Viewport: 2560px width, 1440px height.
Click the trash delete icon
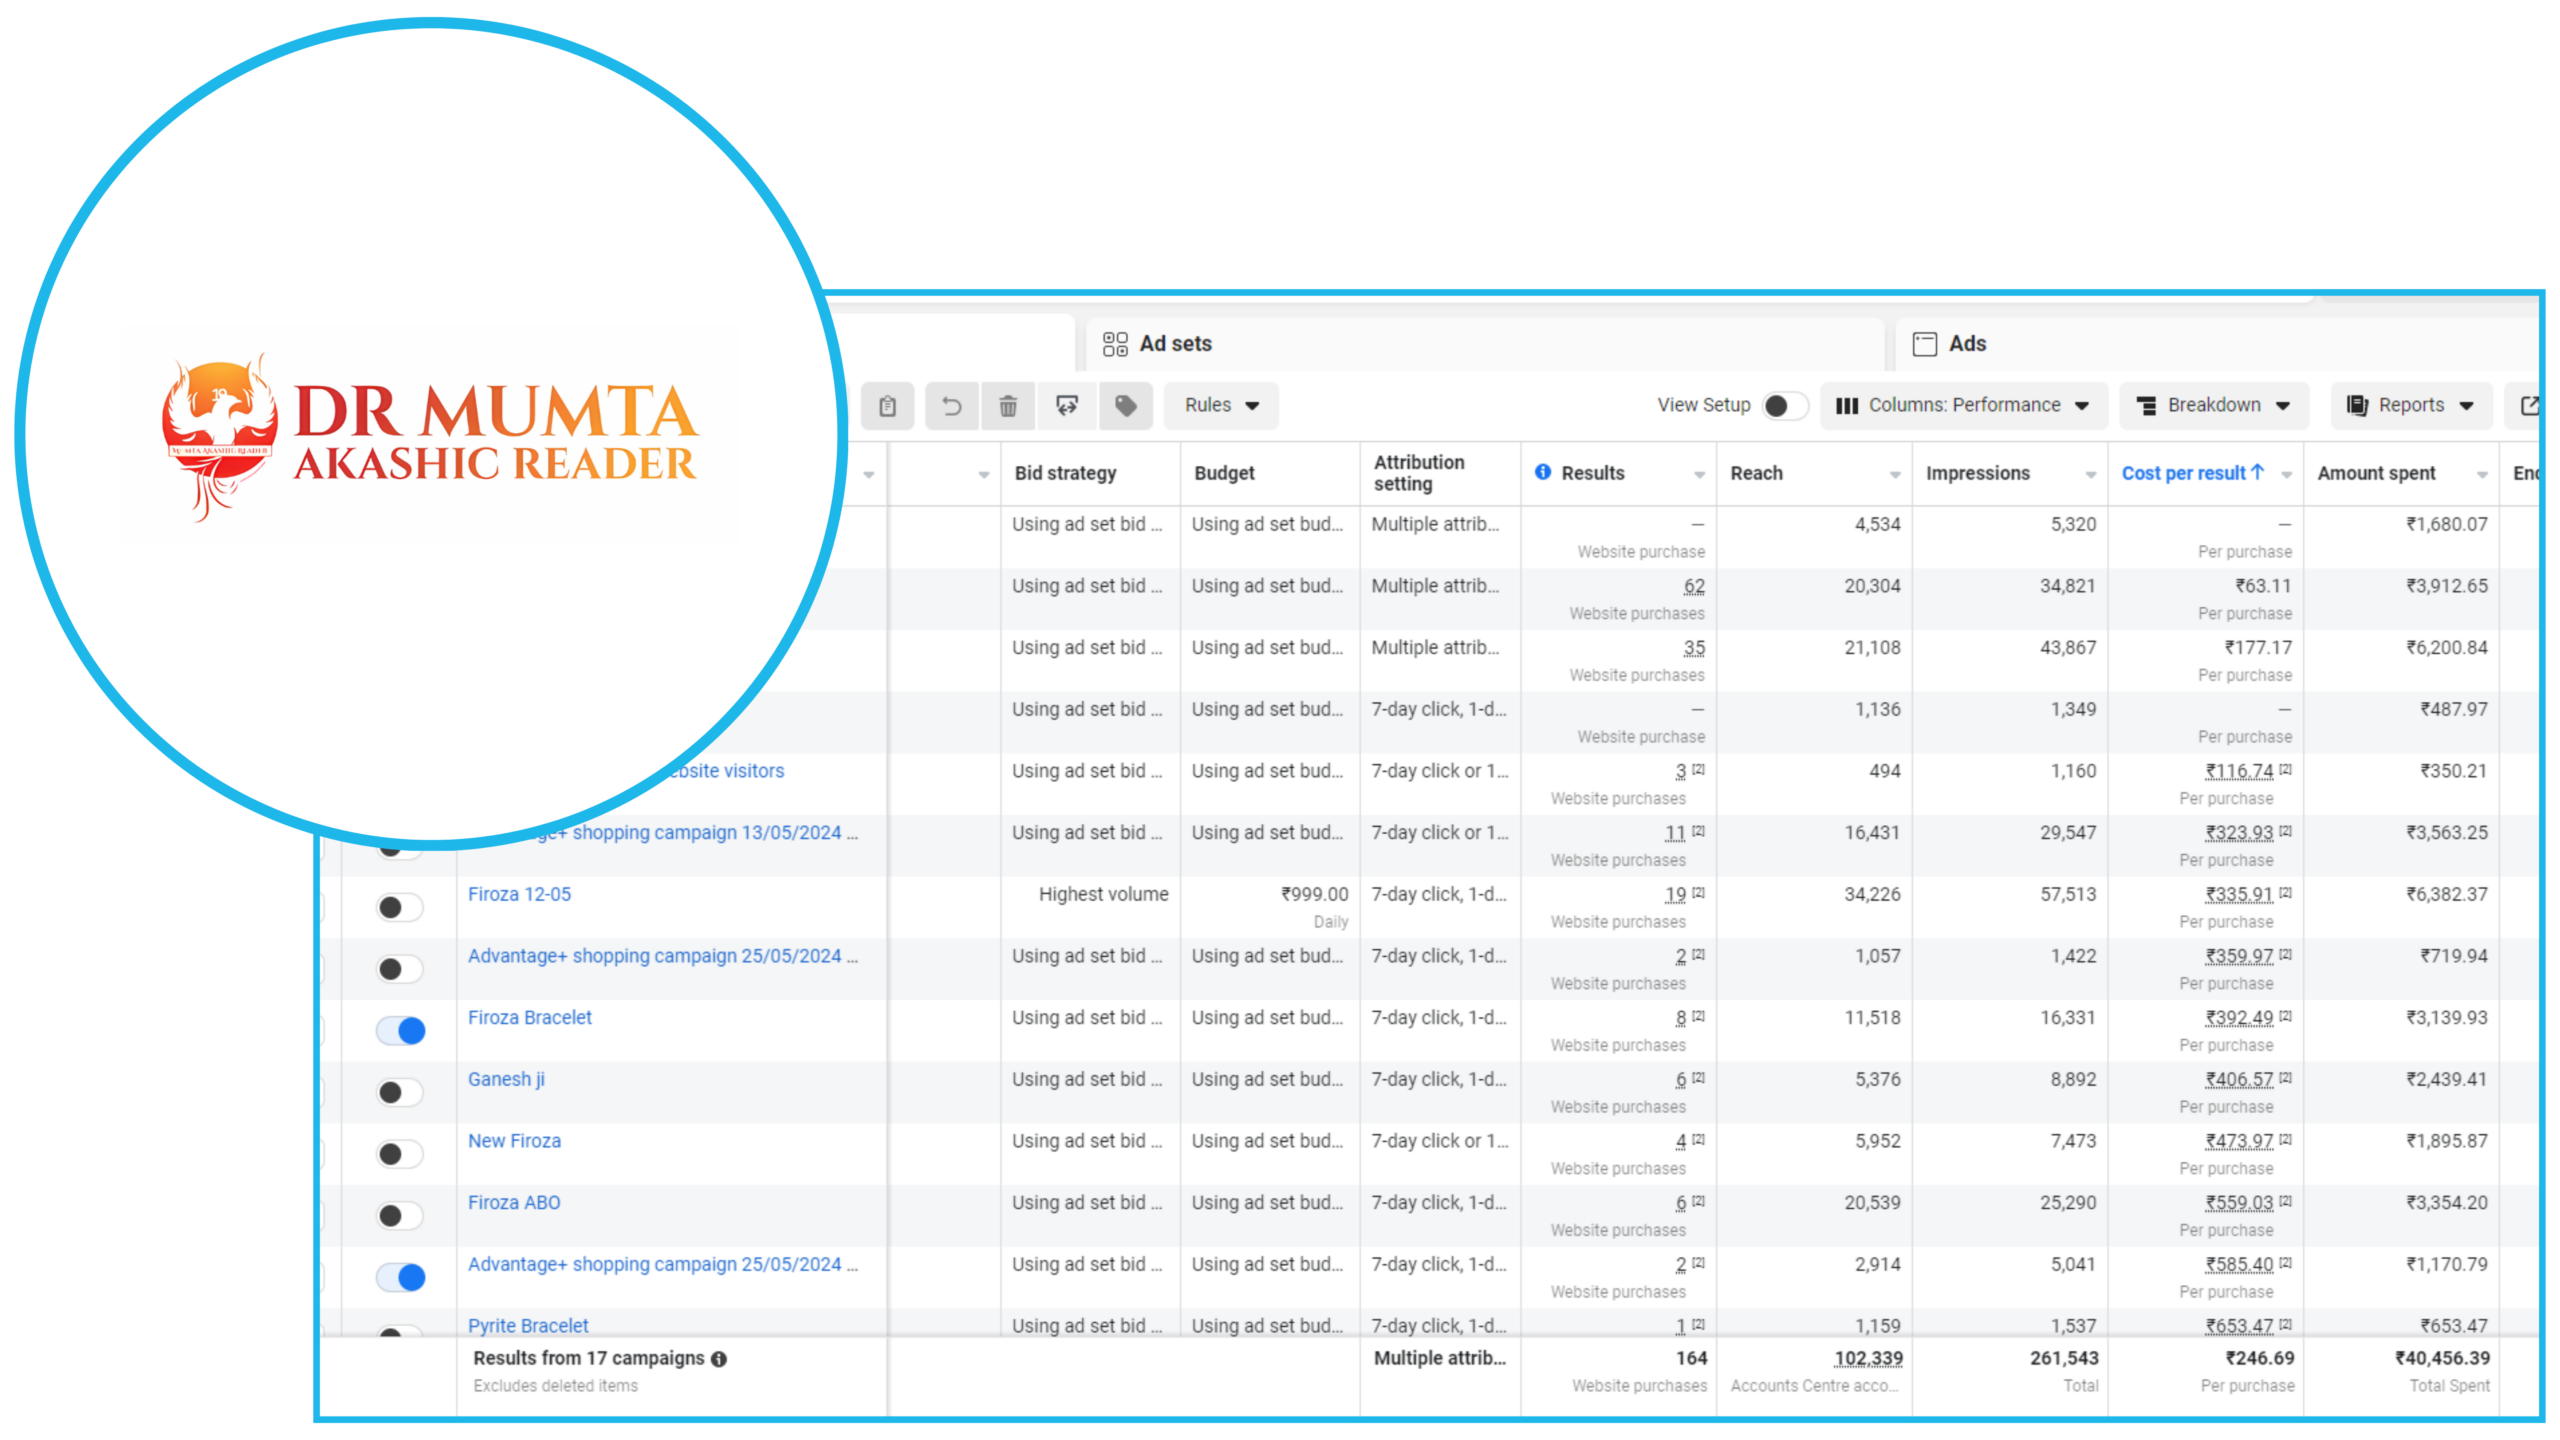click(x=1008, y=406)
